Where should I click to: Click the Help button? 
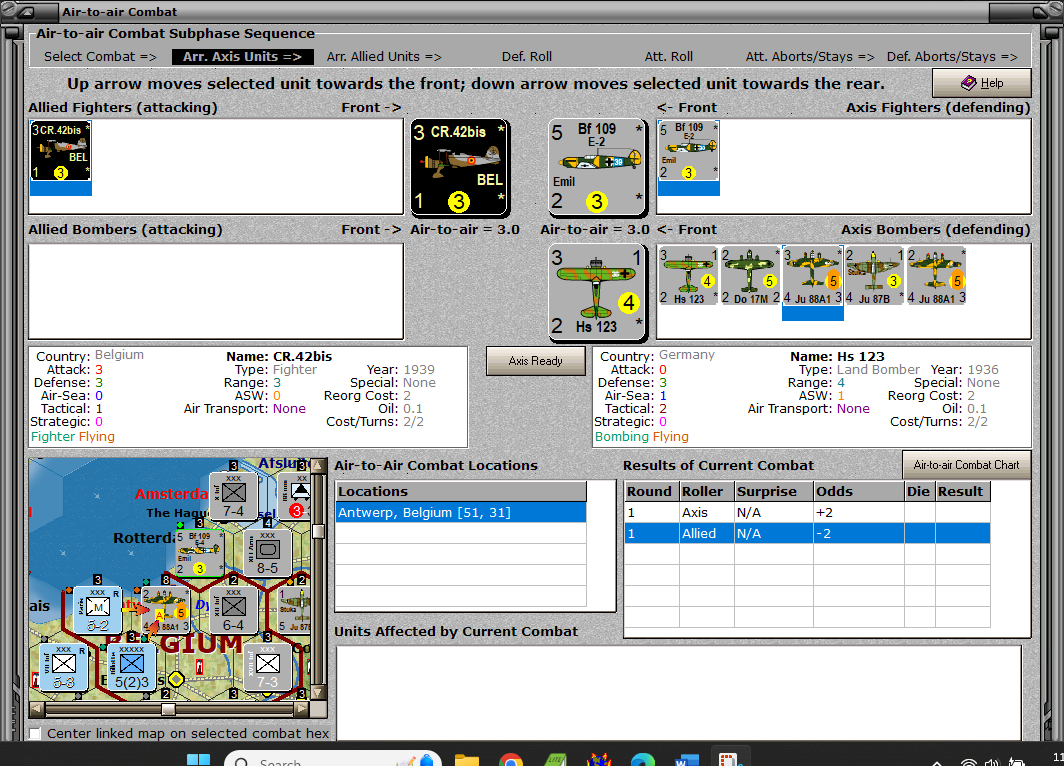coord(981,83)
